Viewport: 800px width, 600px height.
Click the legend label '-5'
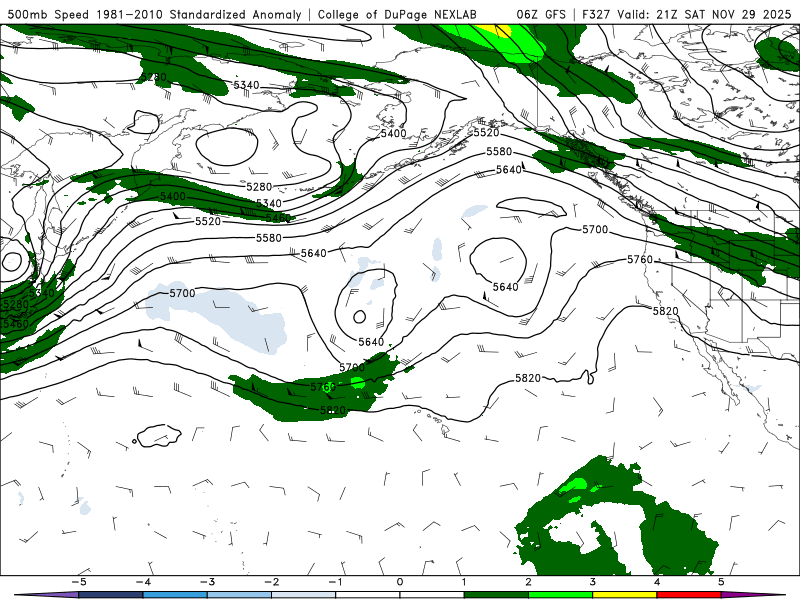tap(79, 582)
